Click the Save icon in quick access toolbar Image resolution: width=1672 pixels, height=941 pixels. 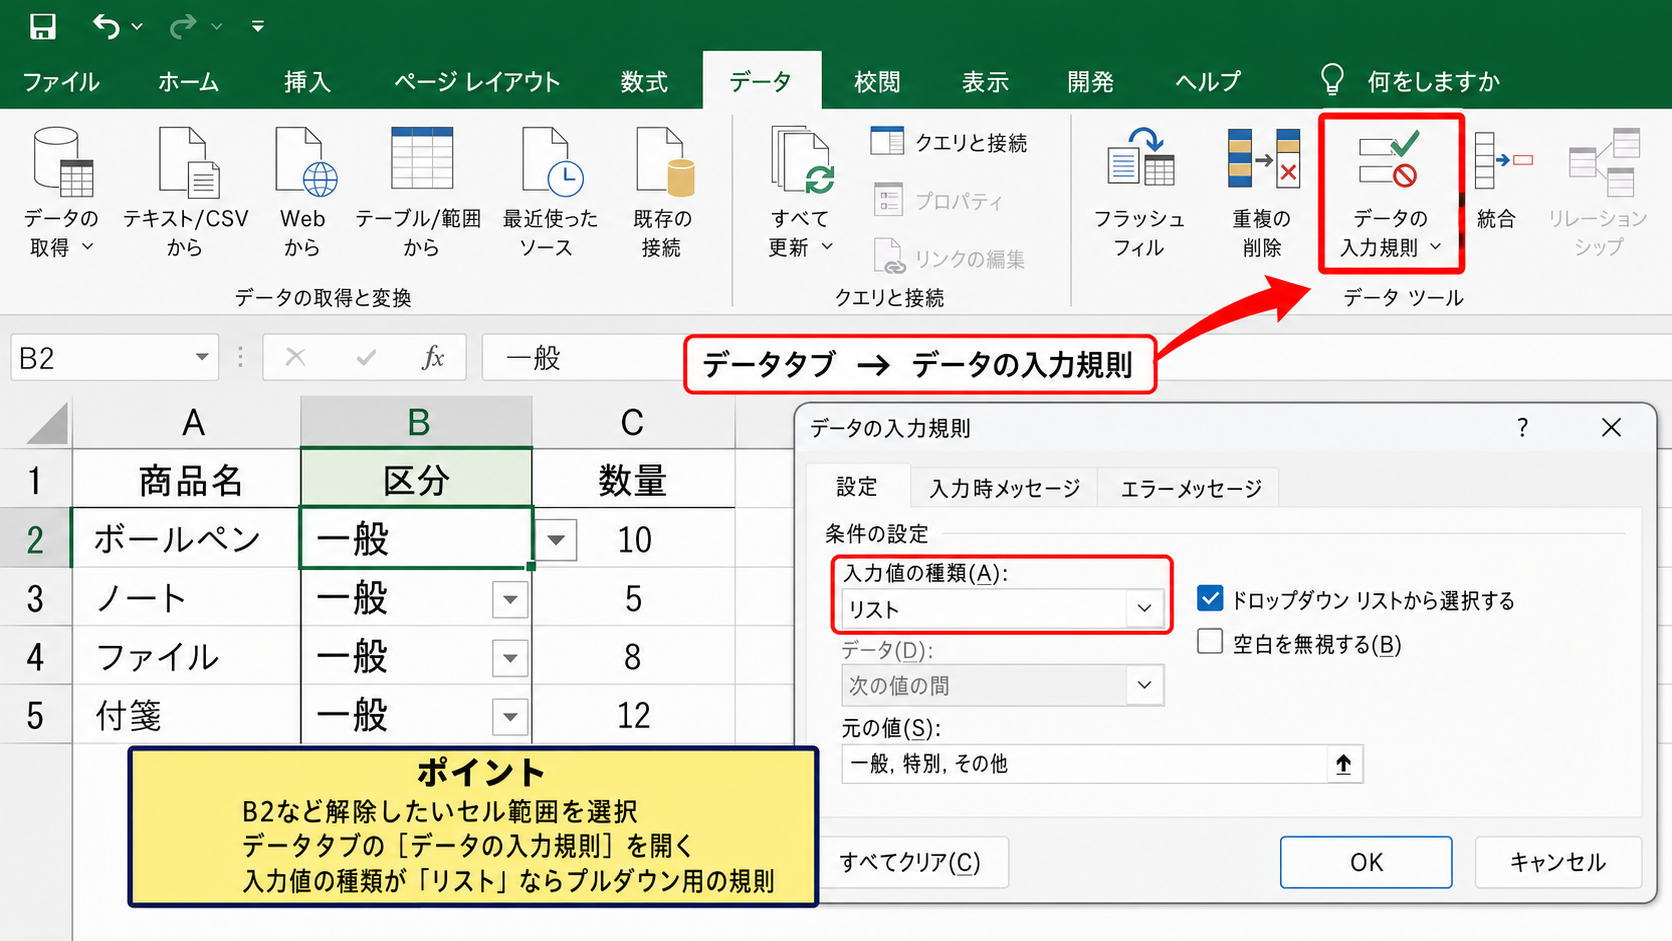pos(42,26)
